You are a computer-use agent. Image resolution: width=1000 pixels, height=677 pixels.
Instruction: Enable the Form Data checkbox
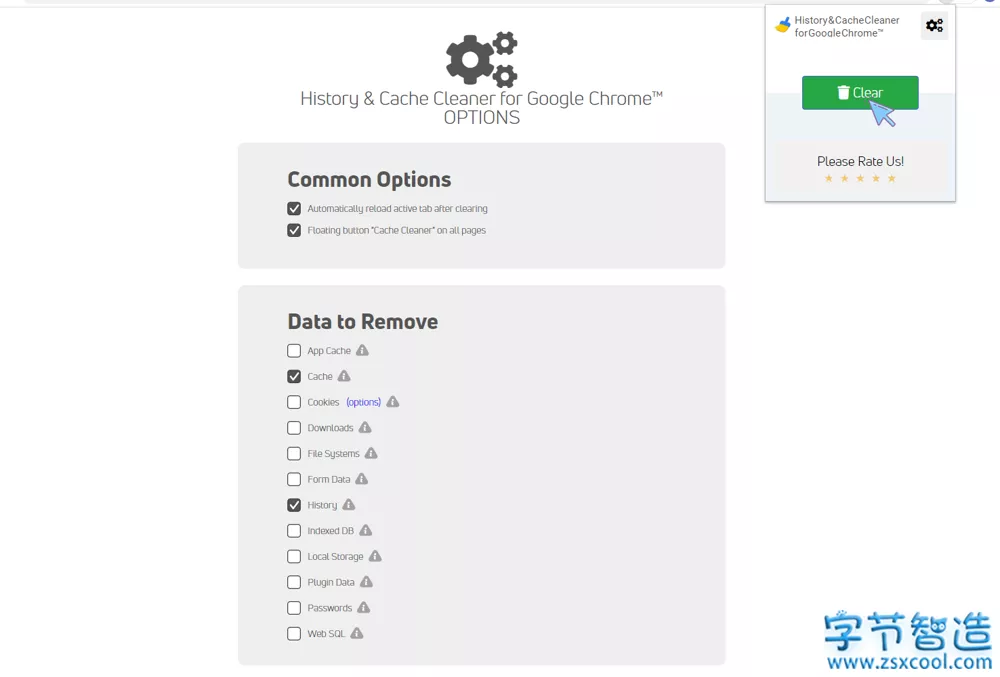(294, 480)
